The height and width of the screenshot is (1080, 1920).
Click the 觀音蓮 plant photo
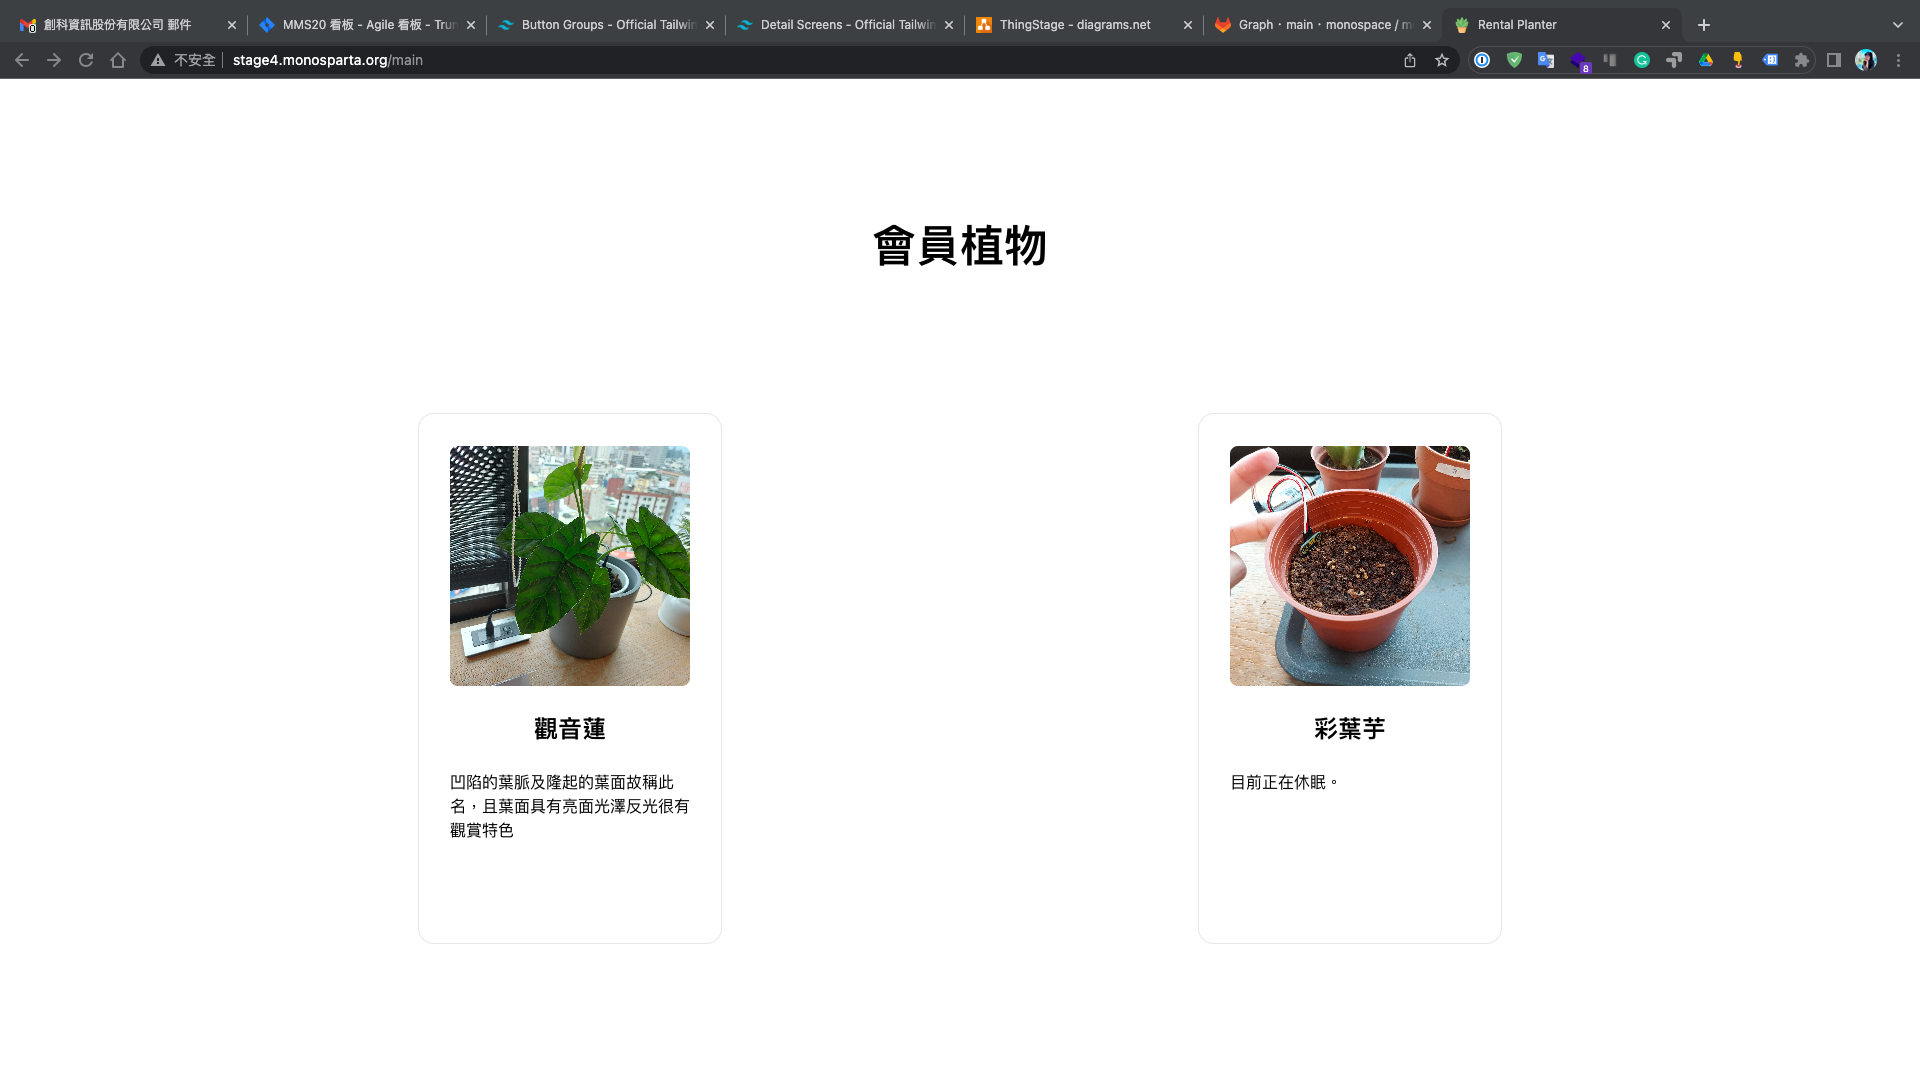569,565
